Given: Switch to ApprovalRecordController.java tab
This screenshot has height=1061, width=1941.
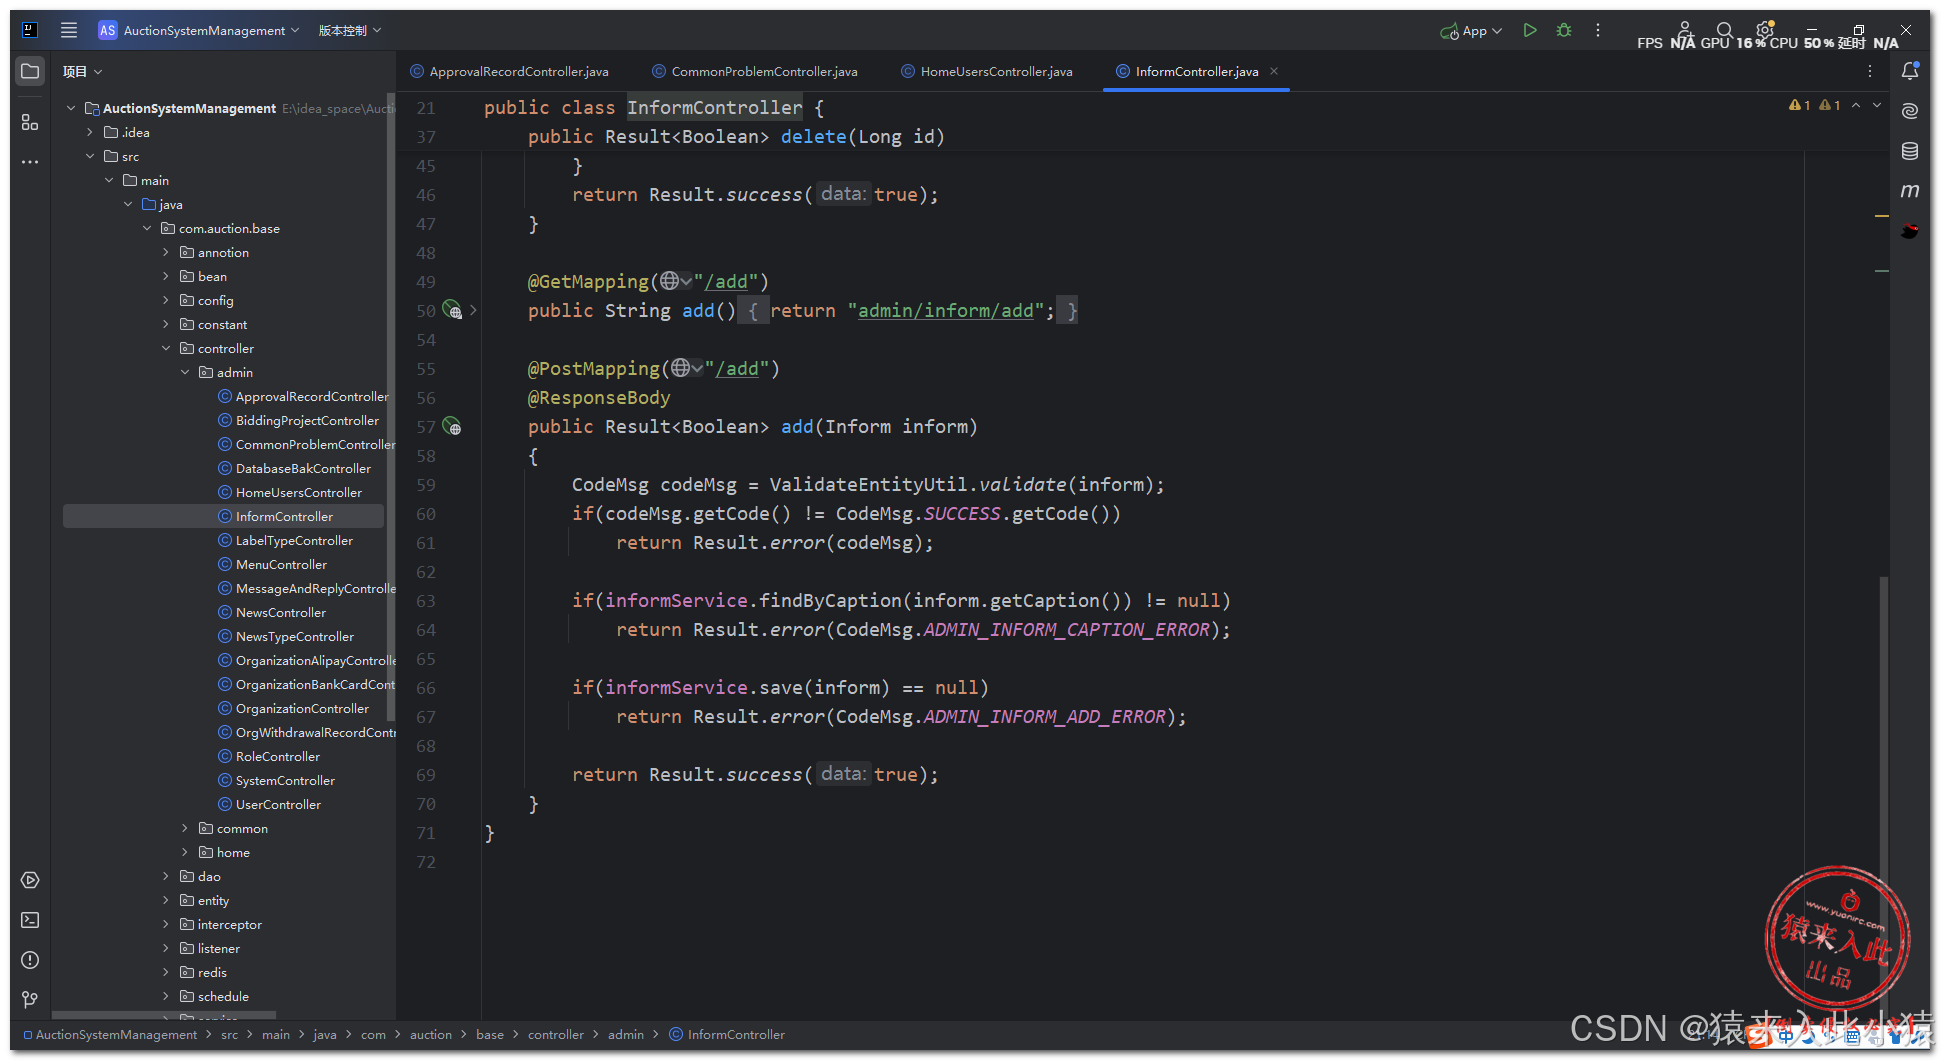Looking at the screenshot, I should [x=509, y=71].
